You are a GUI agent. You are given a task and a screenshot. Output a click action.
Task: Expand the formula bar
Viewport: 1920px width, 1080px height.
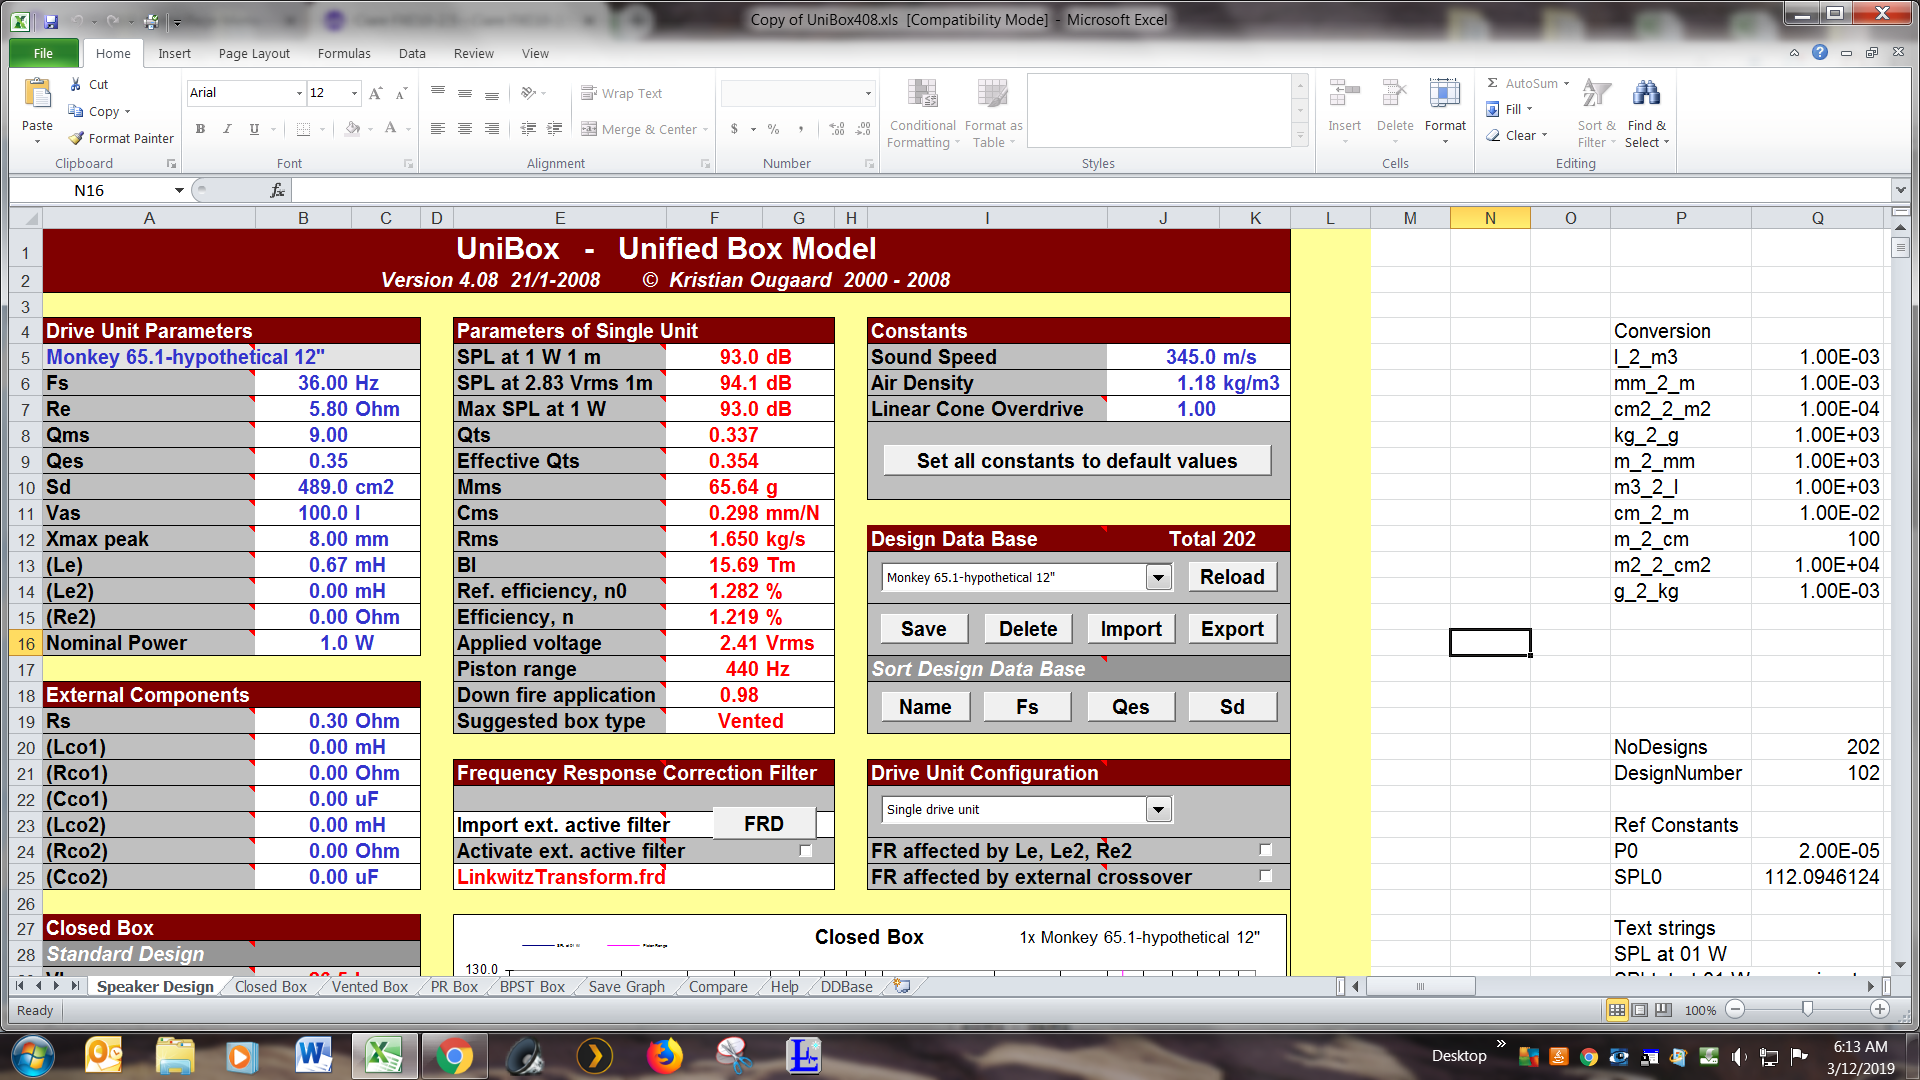tap(1900, 190)
